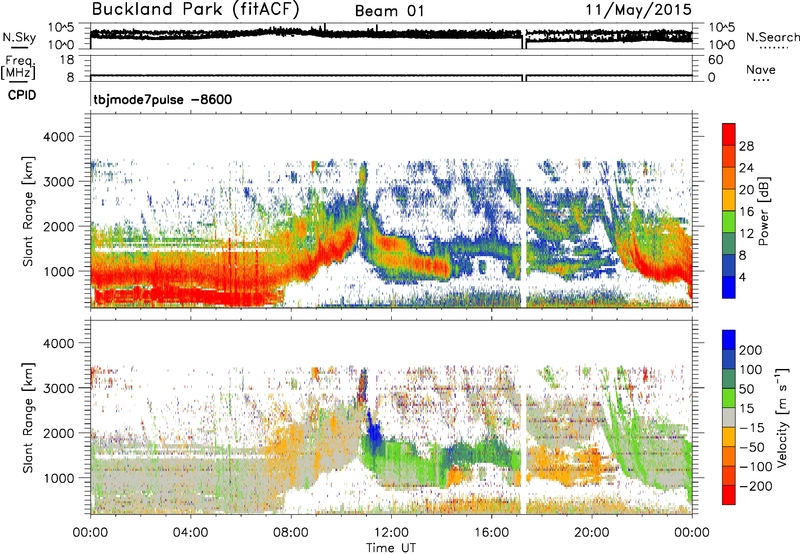Screen dimensions: 800x554
Task: Click the '12:00' time tick label
Action: pos(391,533)
